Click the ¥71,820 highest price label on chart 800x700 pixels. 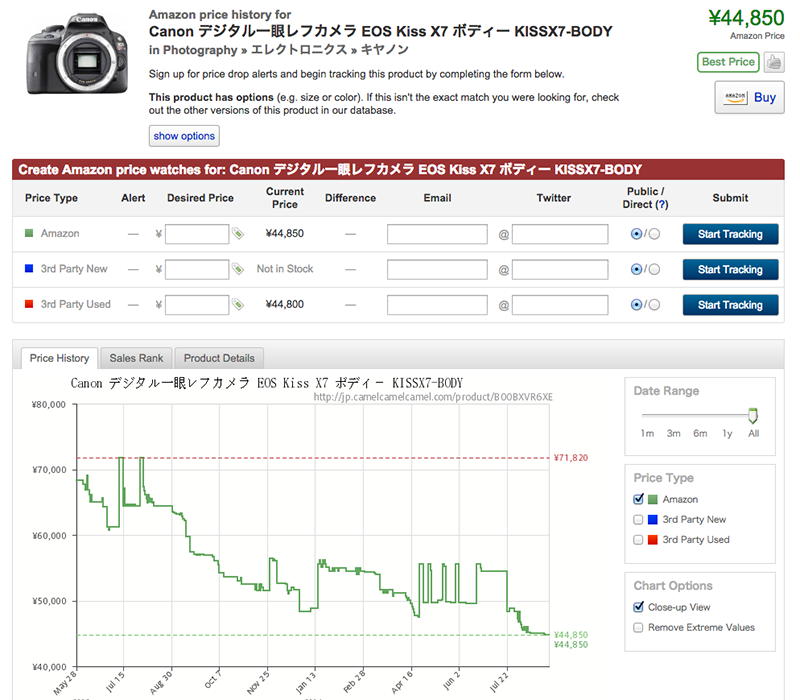tap(571, 458)
